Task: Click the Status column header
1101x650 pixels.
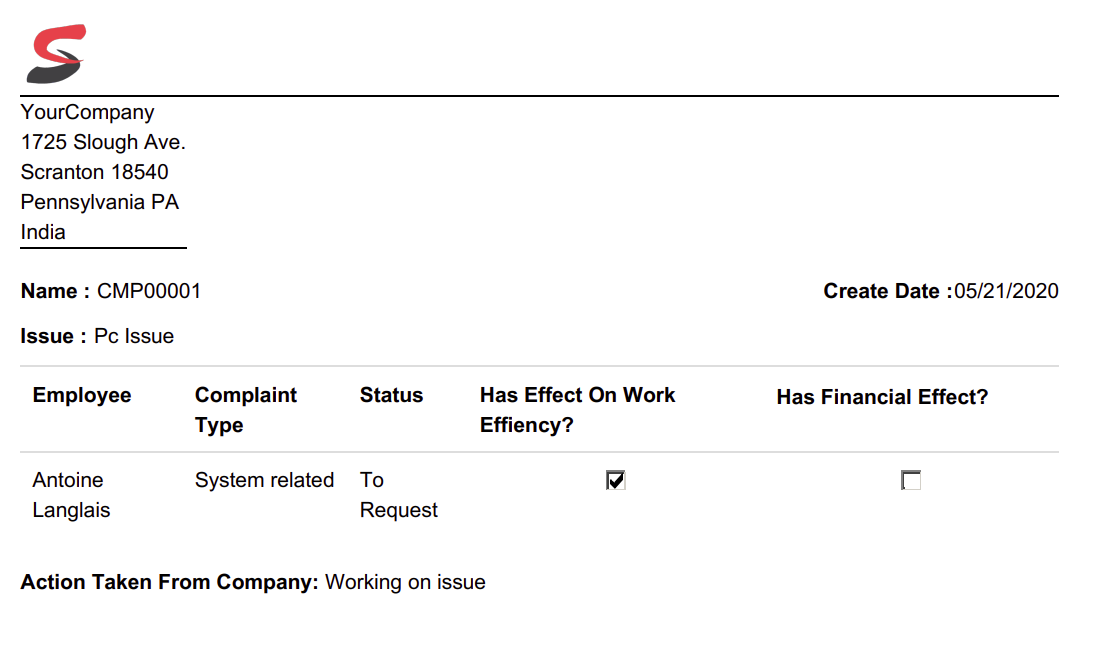Action: pyautogui.click(x=391, y=395)
